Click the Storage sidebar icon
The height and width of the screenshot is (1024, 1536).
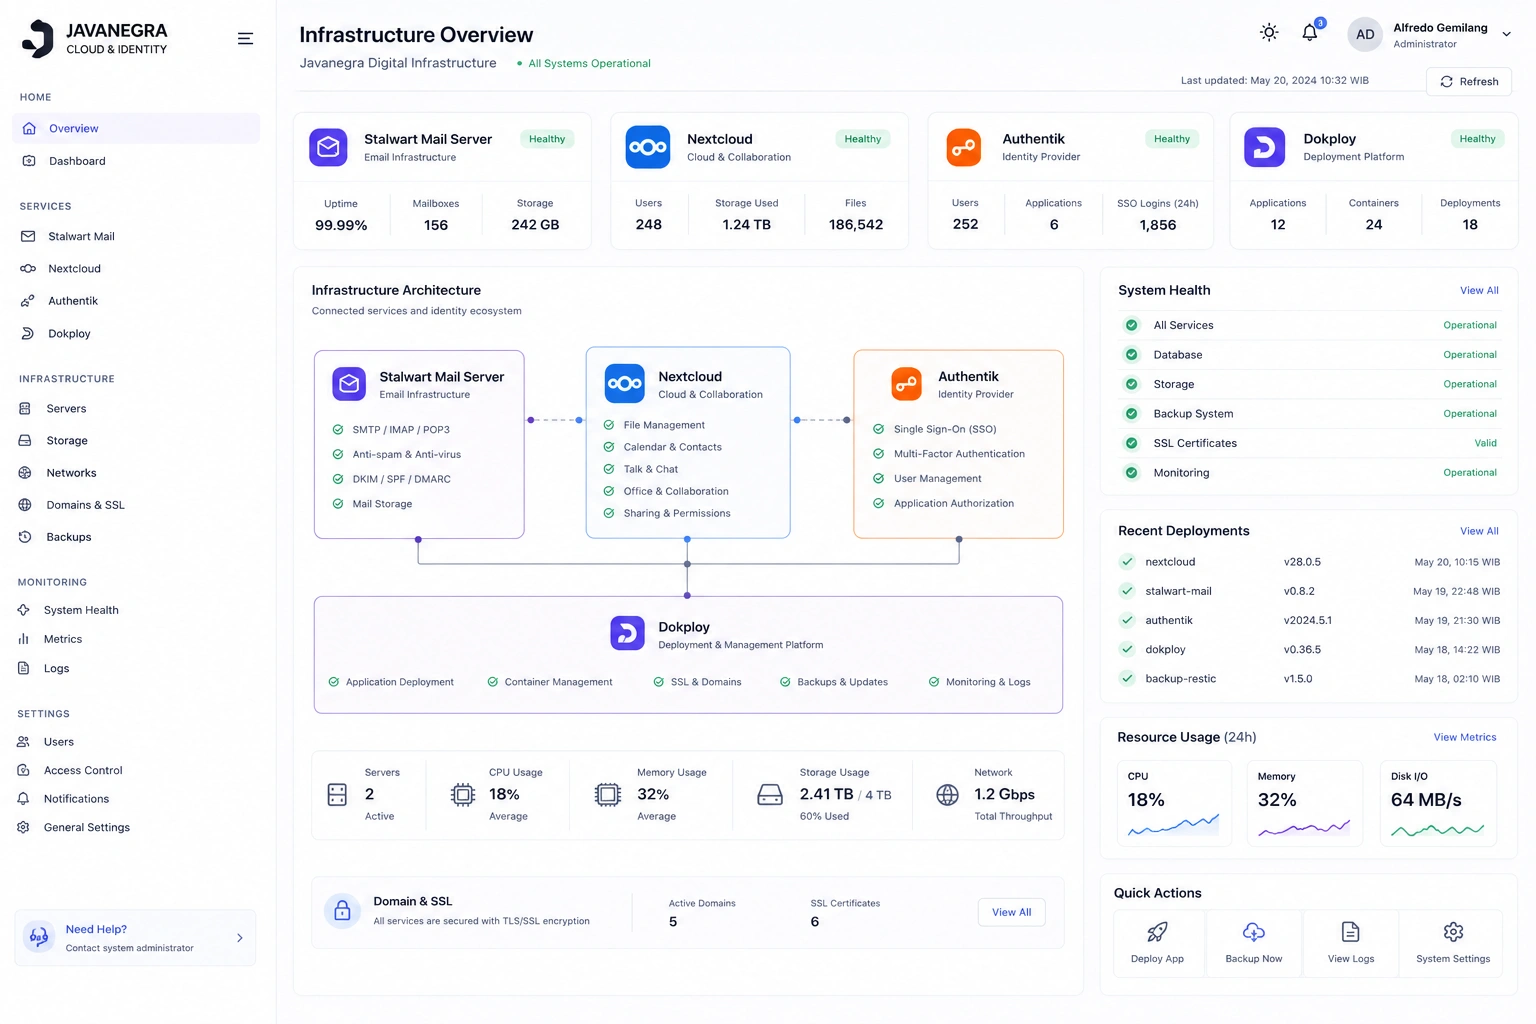click(25, 440)
